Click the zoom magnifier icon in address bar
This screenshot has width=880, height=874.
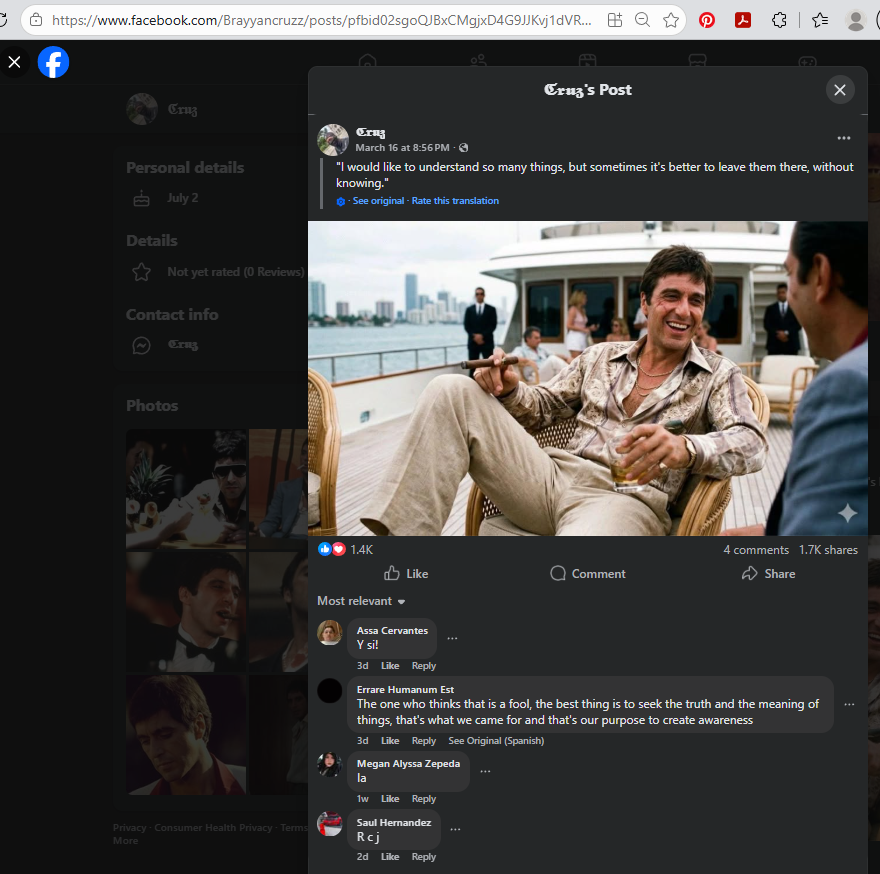643,20
